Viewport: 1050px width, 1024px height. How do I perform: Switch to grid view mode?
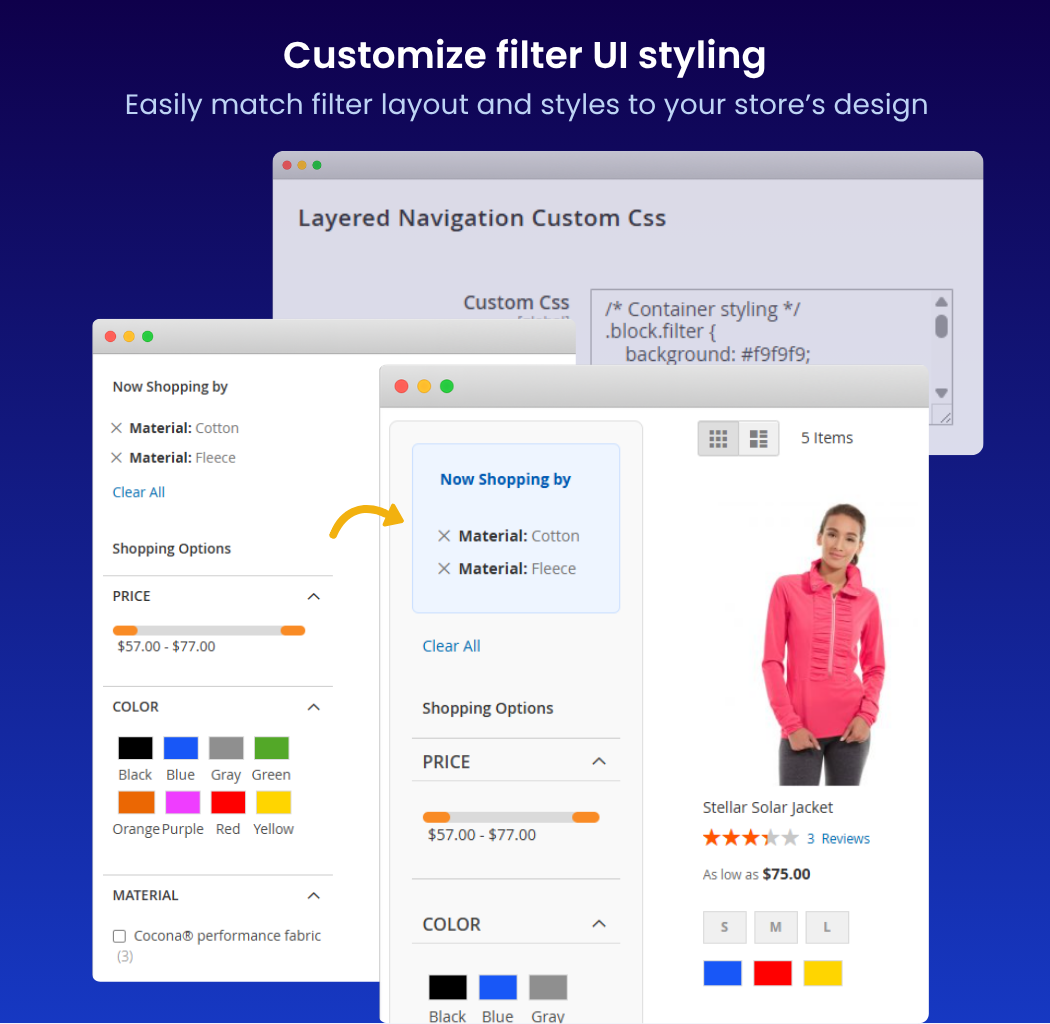click(x=718, y=439)
